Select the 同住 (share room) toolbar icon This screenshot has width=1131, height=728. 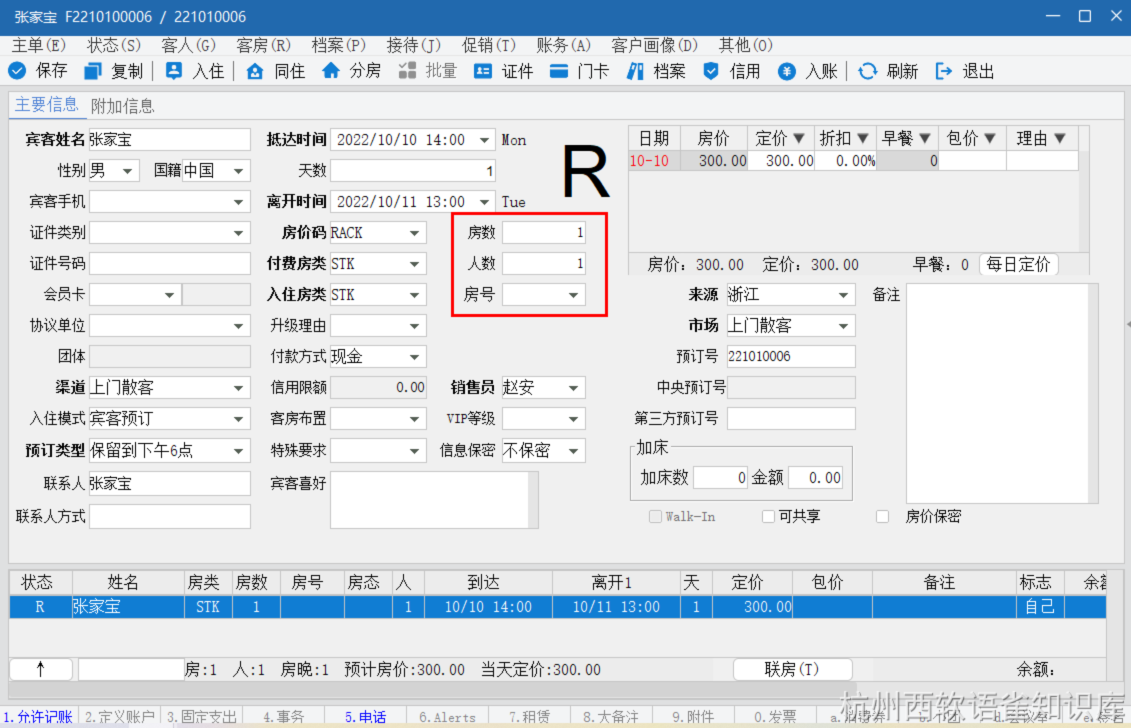pyautogui.click(x=255, y=71)
